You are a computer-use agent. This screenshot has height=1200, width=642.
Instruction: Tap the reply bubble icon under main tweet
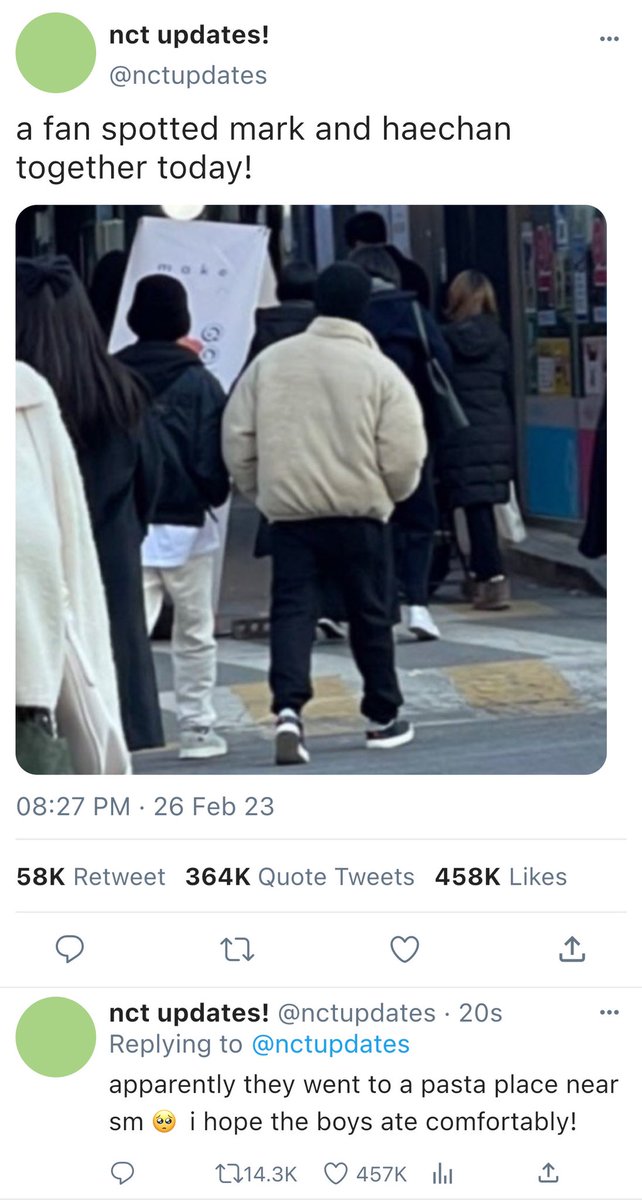pos(69,949)
